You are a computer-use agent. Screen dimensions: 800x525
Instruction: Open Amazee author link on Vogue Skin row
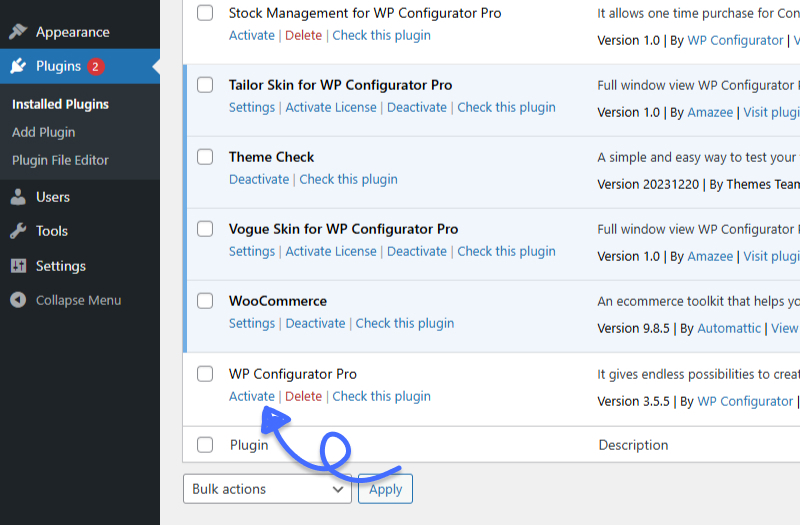tap(710, 256)
